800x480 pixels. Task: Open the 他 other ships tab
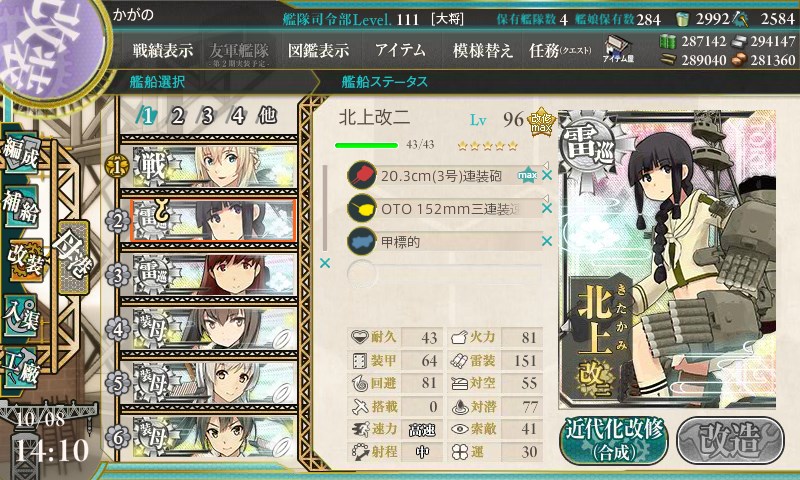[267, 116]
